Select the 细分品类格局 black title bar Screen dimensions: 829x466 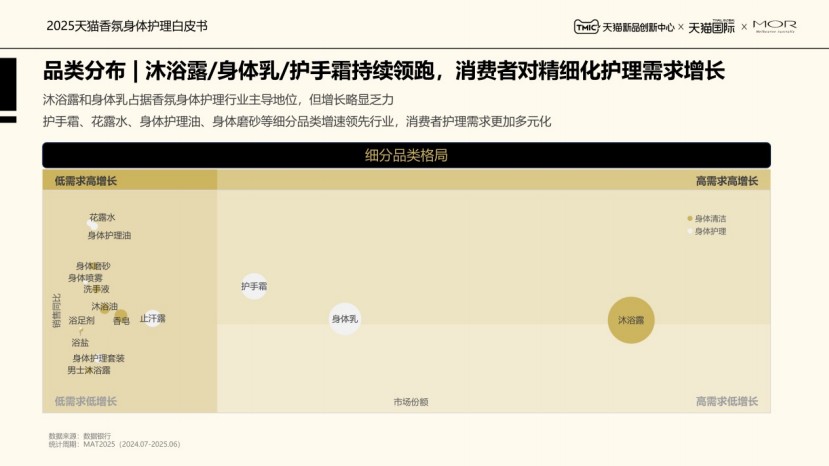click(406, 155)
